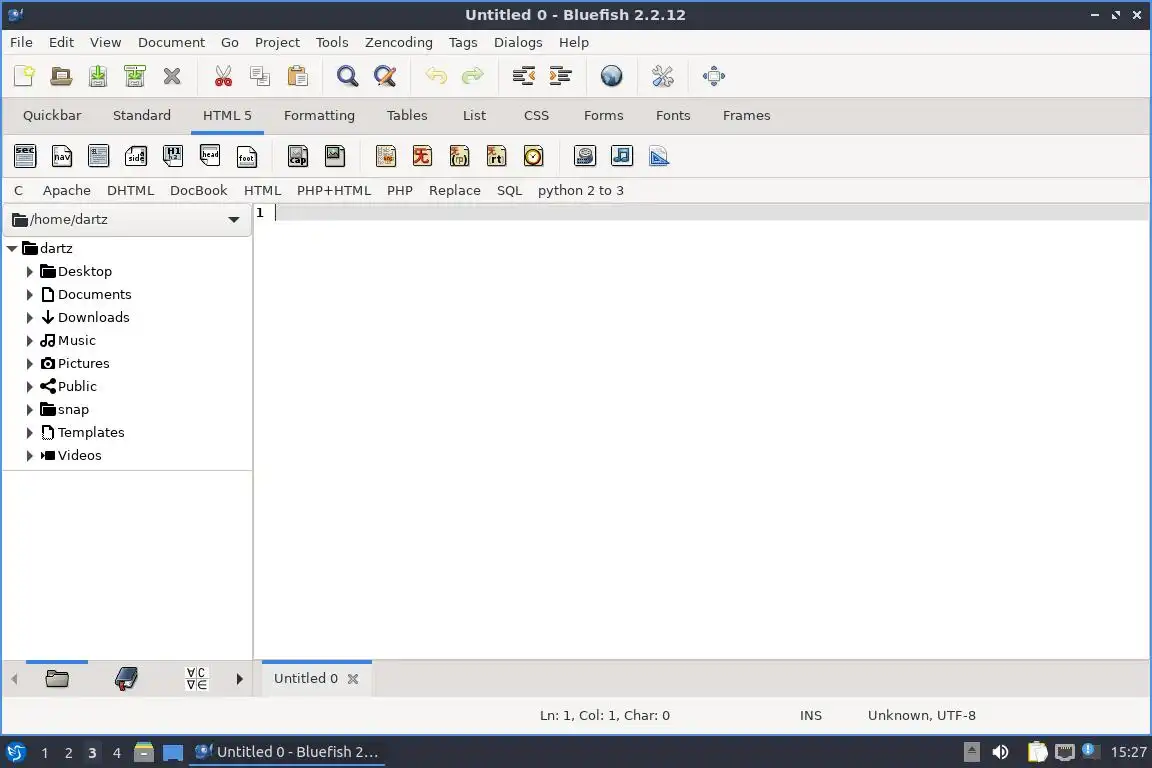Insert time tag clock icon
1152x768 pixels.
coord(533,156)
